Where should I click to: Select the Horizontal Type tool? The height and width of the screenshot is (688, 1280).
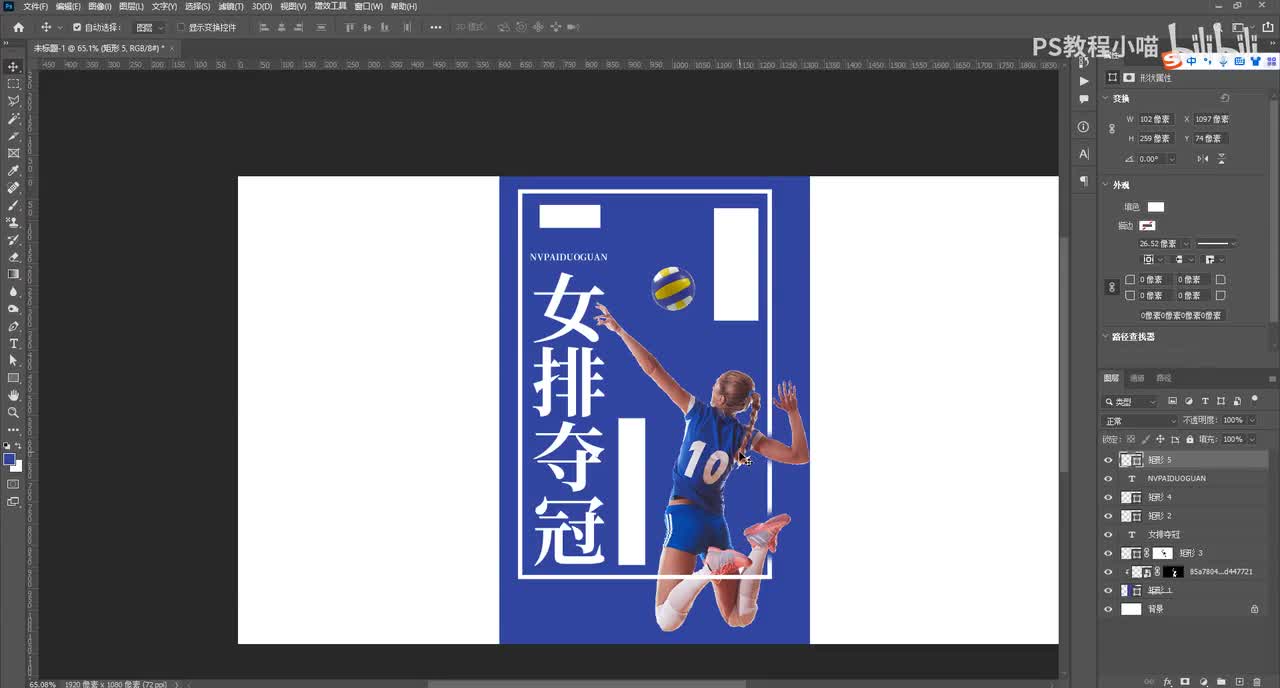tap(13, 343)
